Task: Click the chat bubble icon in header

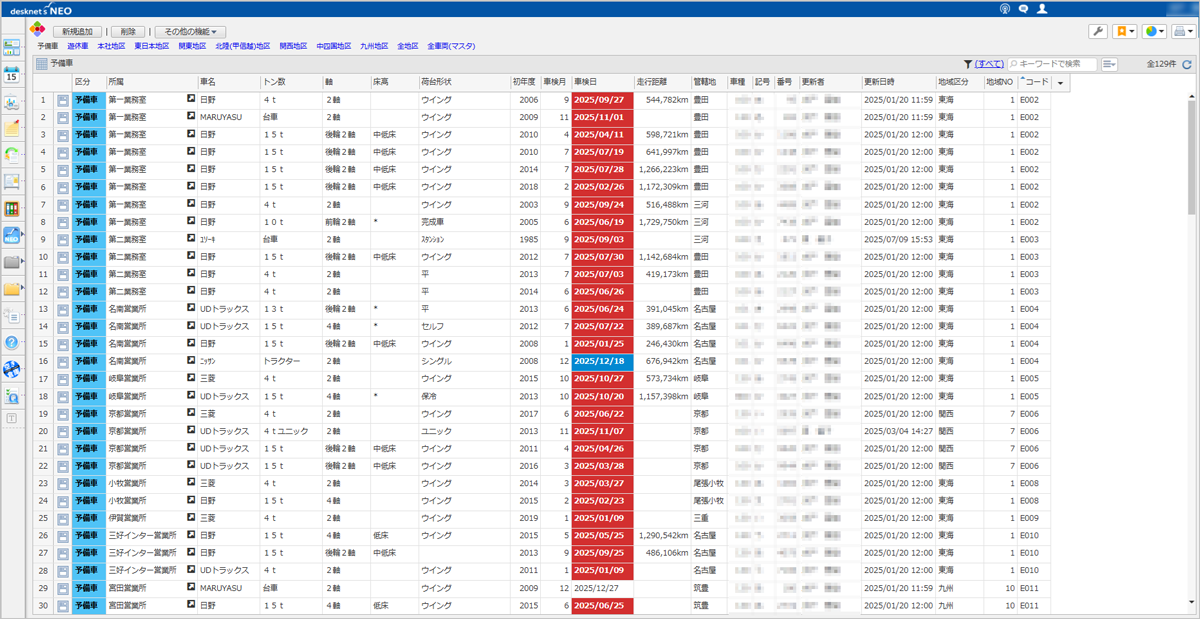Action: 1023,9
